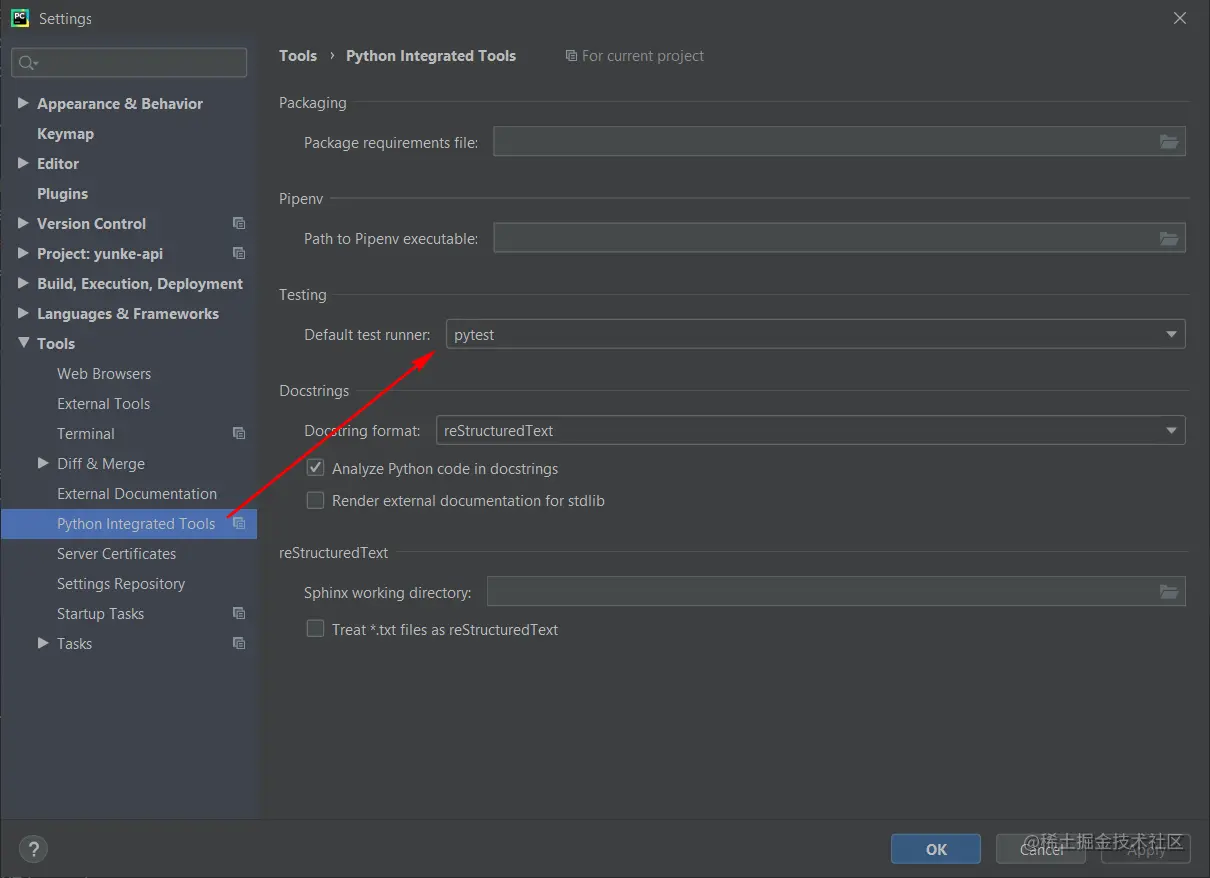Expand the Appearance & Behavior section

(23, 103)
